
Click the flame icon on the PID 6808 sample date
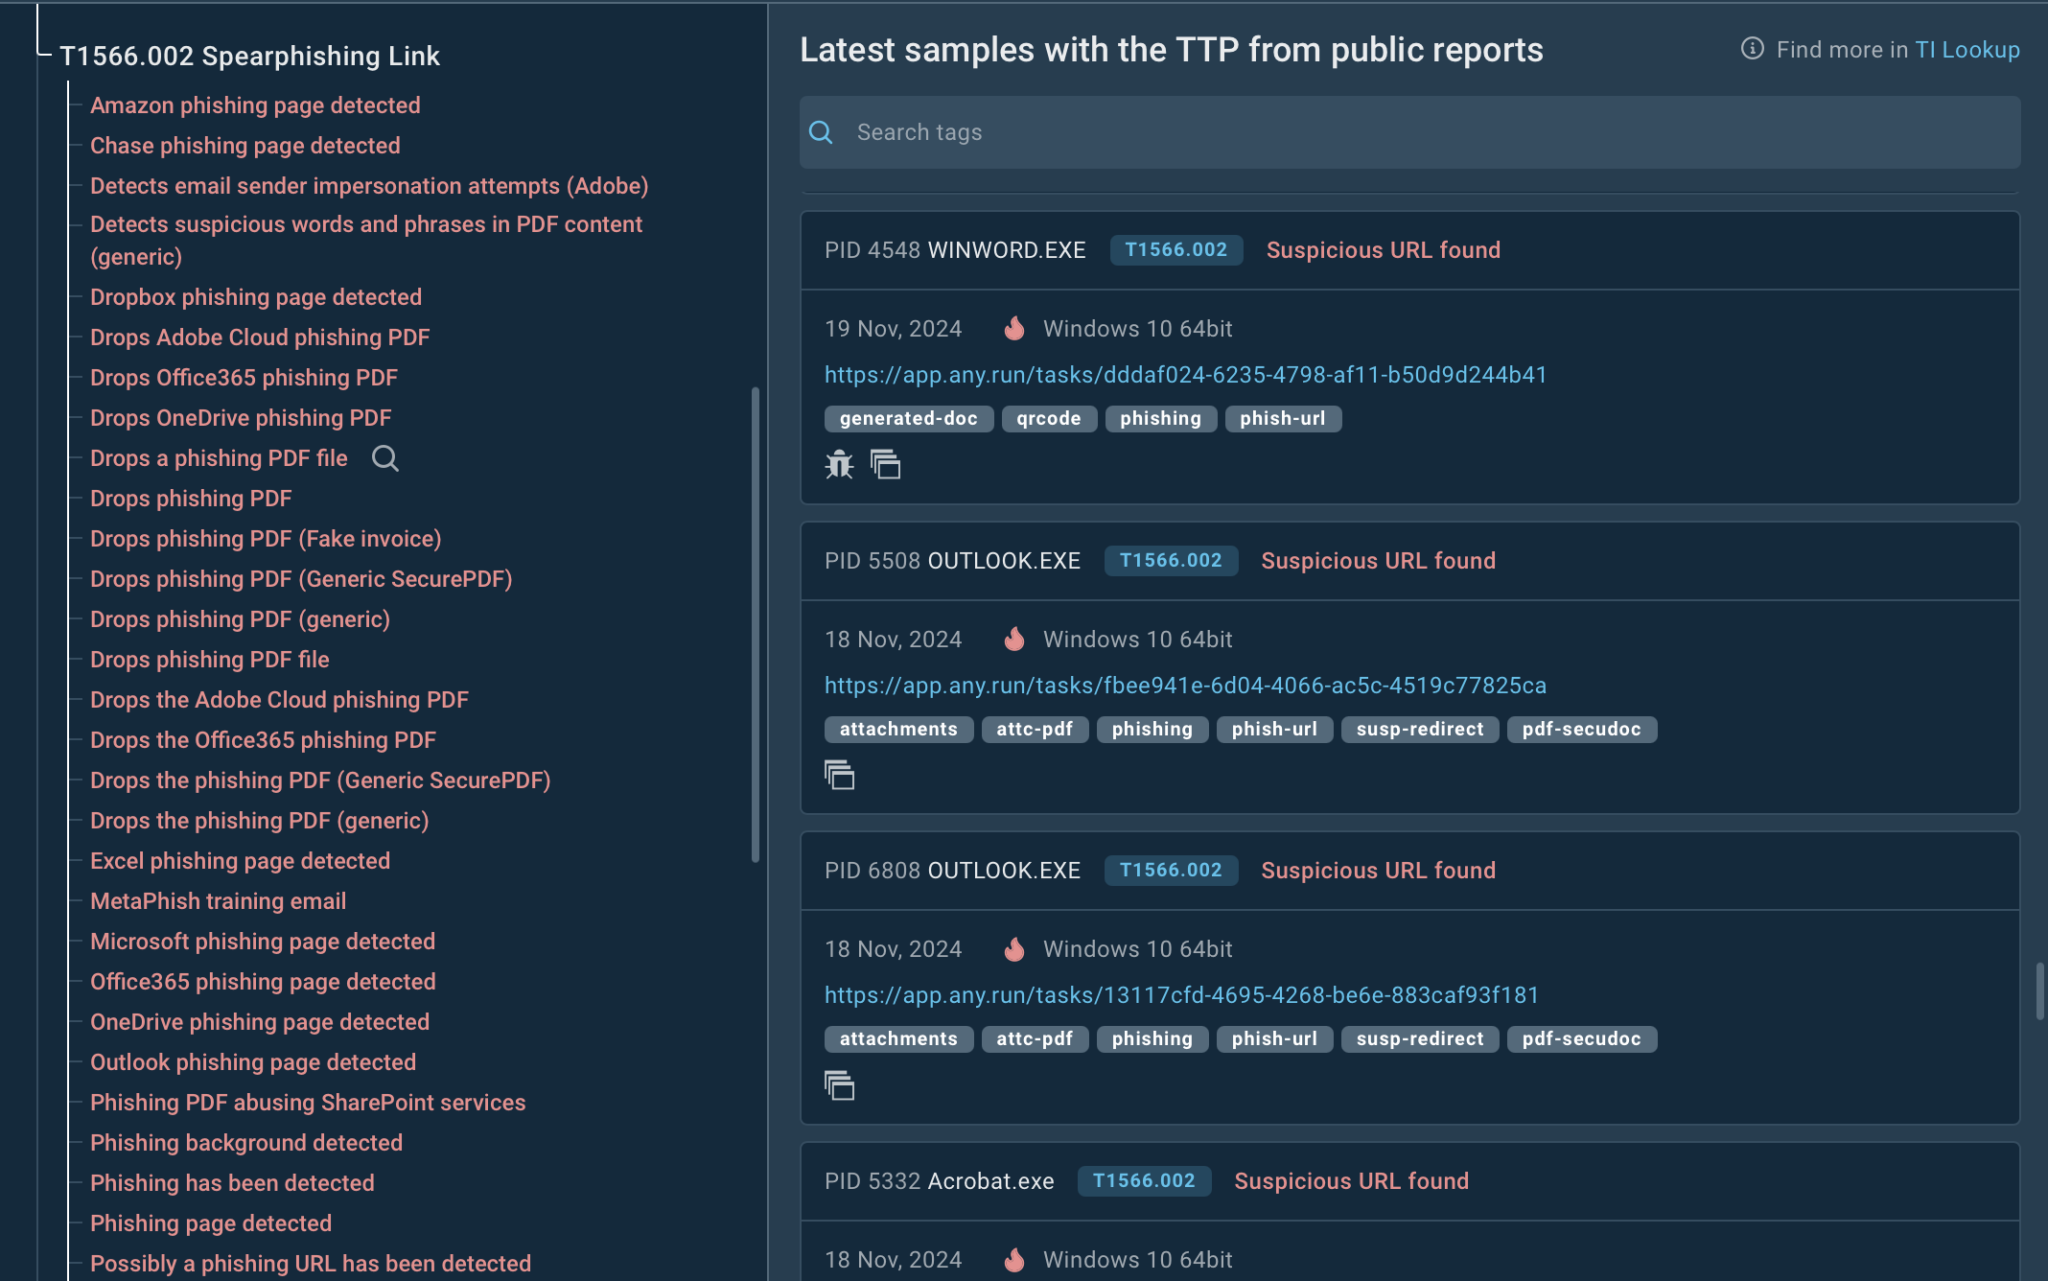click(x=1014, y=948)
